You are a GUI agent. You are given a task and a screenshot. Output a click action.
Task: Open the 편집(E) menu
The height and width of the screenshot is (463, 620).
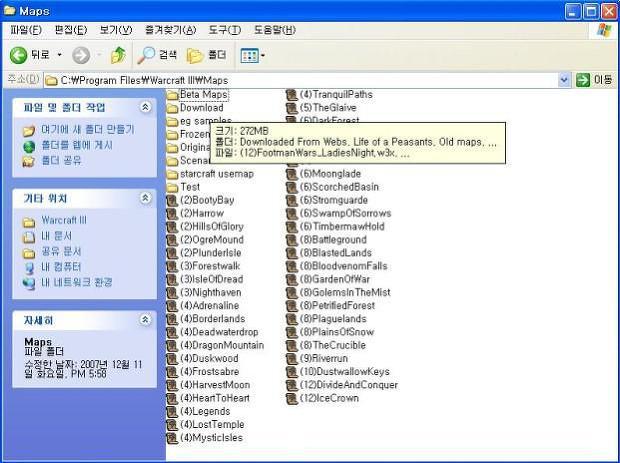click(x=70, y=30)
